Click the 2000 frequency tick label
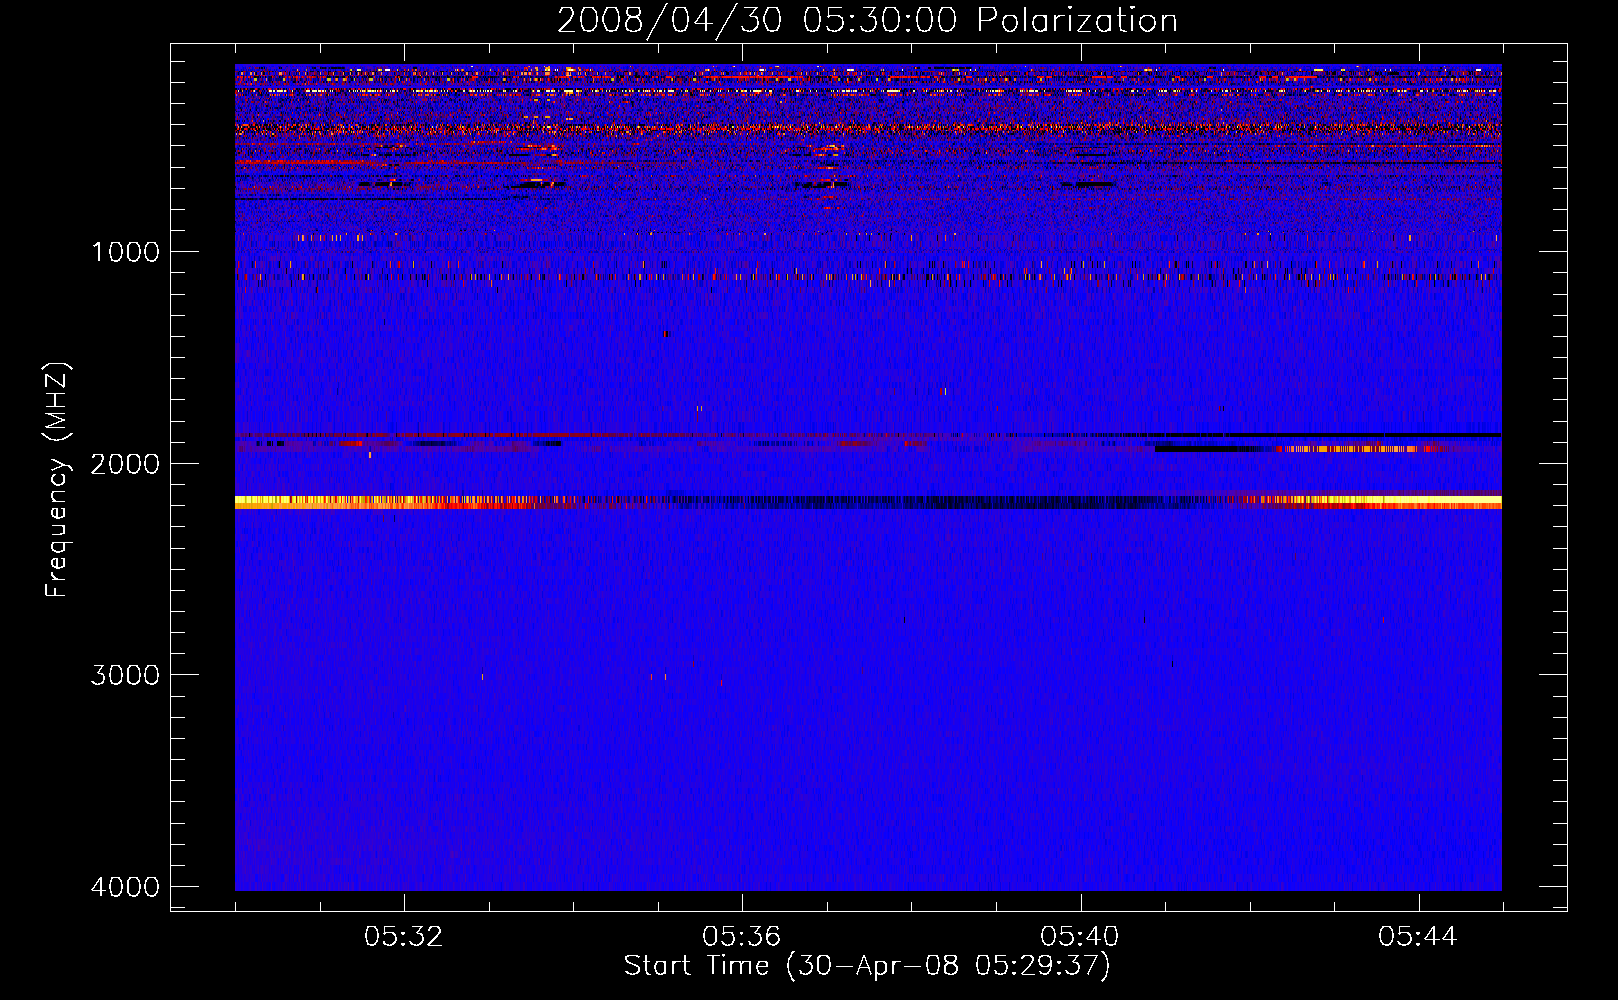The width and height of the screenshot is (1618, 1000). 125,464
